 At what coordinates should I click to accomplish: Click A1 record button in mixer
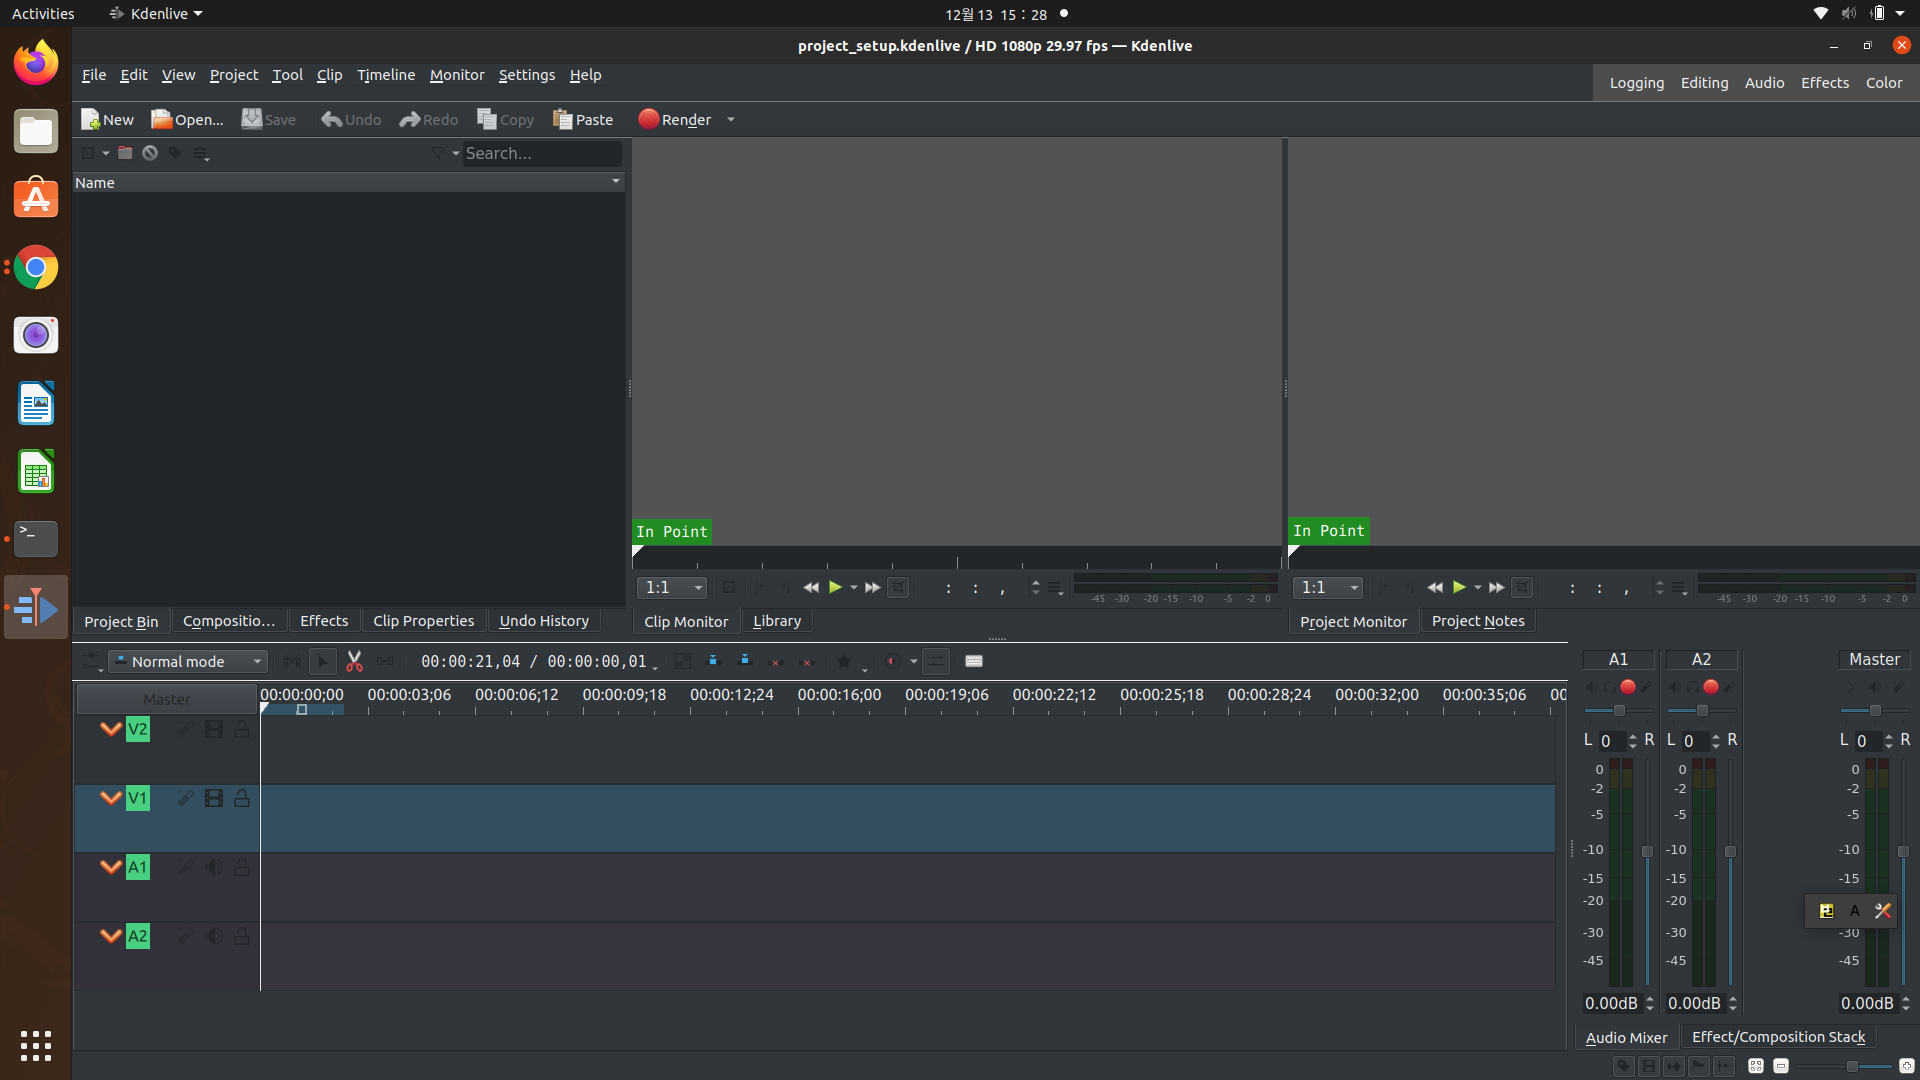pyautogui.click(x=1627, y=687)
